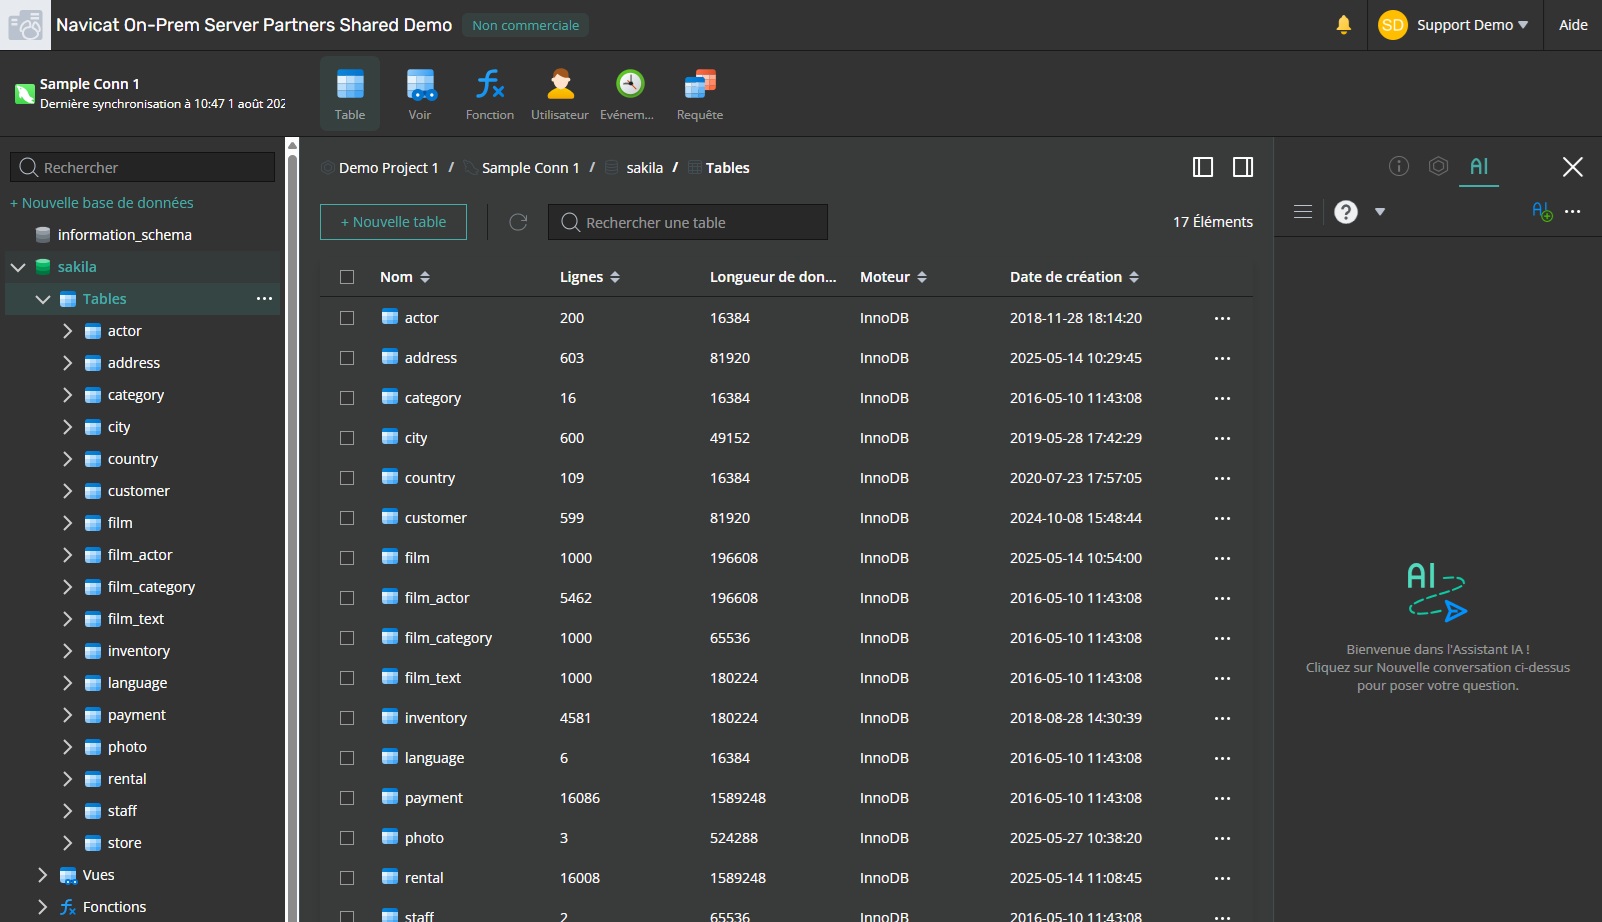The height and width of the screenshot is (922, 1602).
Task: Select all tables with header checkbox
Action: (x=347, y=277)
